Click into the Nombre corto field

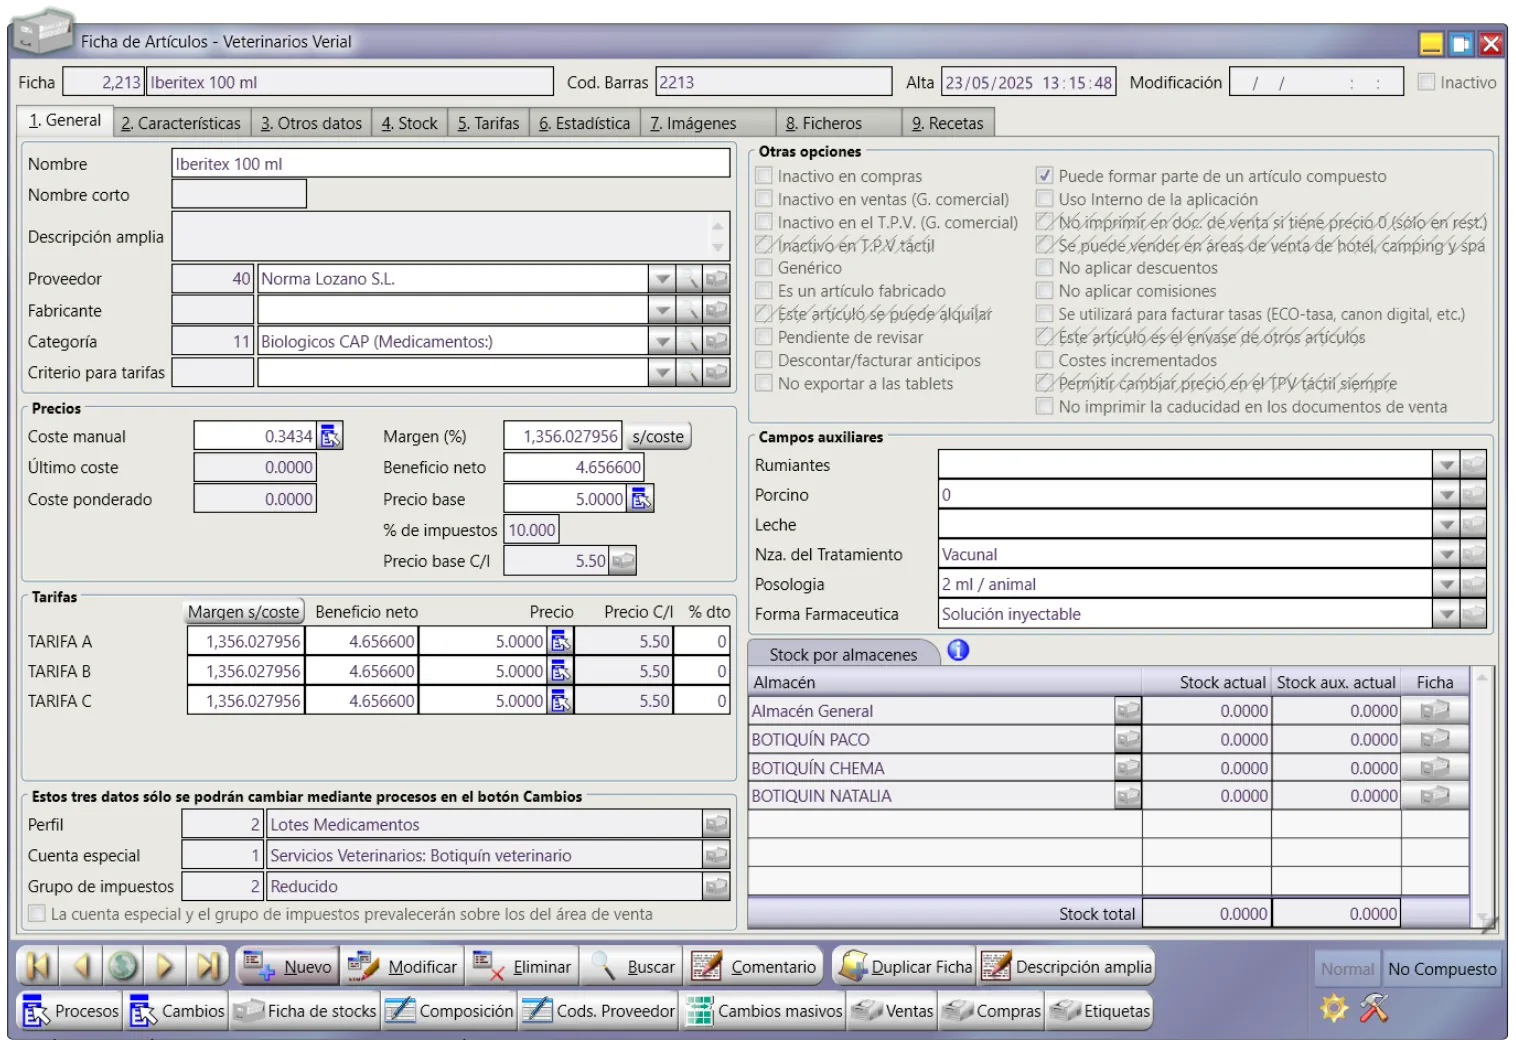click(x=239, y=195)
